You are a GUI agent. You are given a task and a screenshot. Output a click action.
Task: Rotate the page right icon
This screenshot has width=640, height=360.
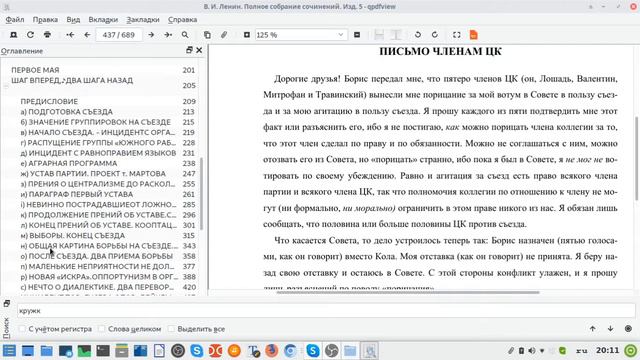click(435, 35)
